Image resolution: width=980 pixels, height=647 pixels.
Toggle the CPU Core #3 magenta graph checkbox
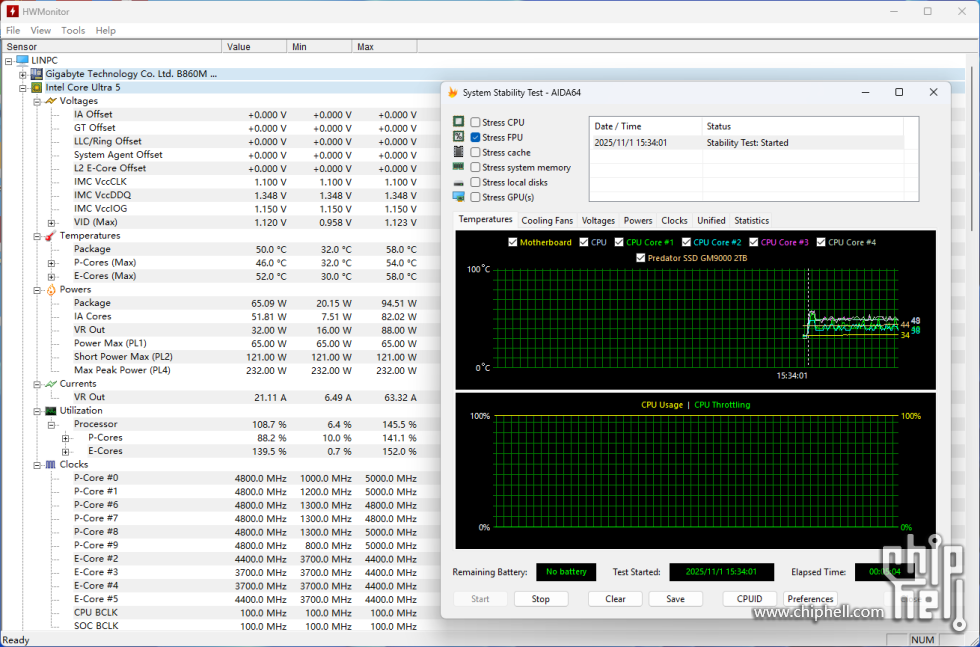(x=753, y=242)
